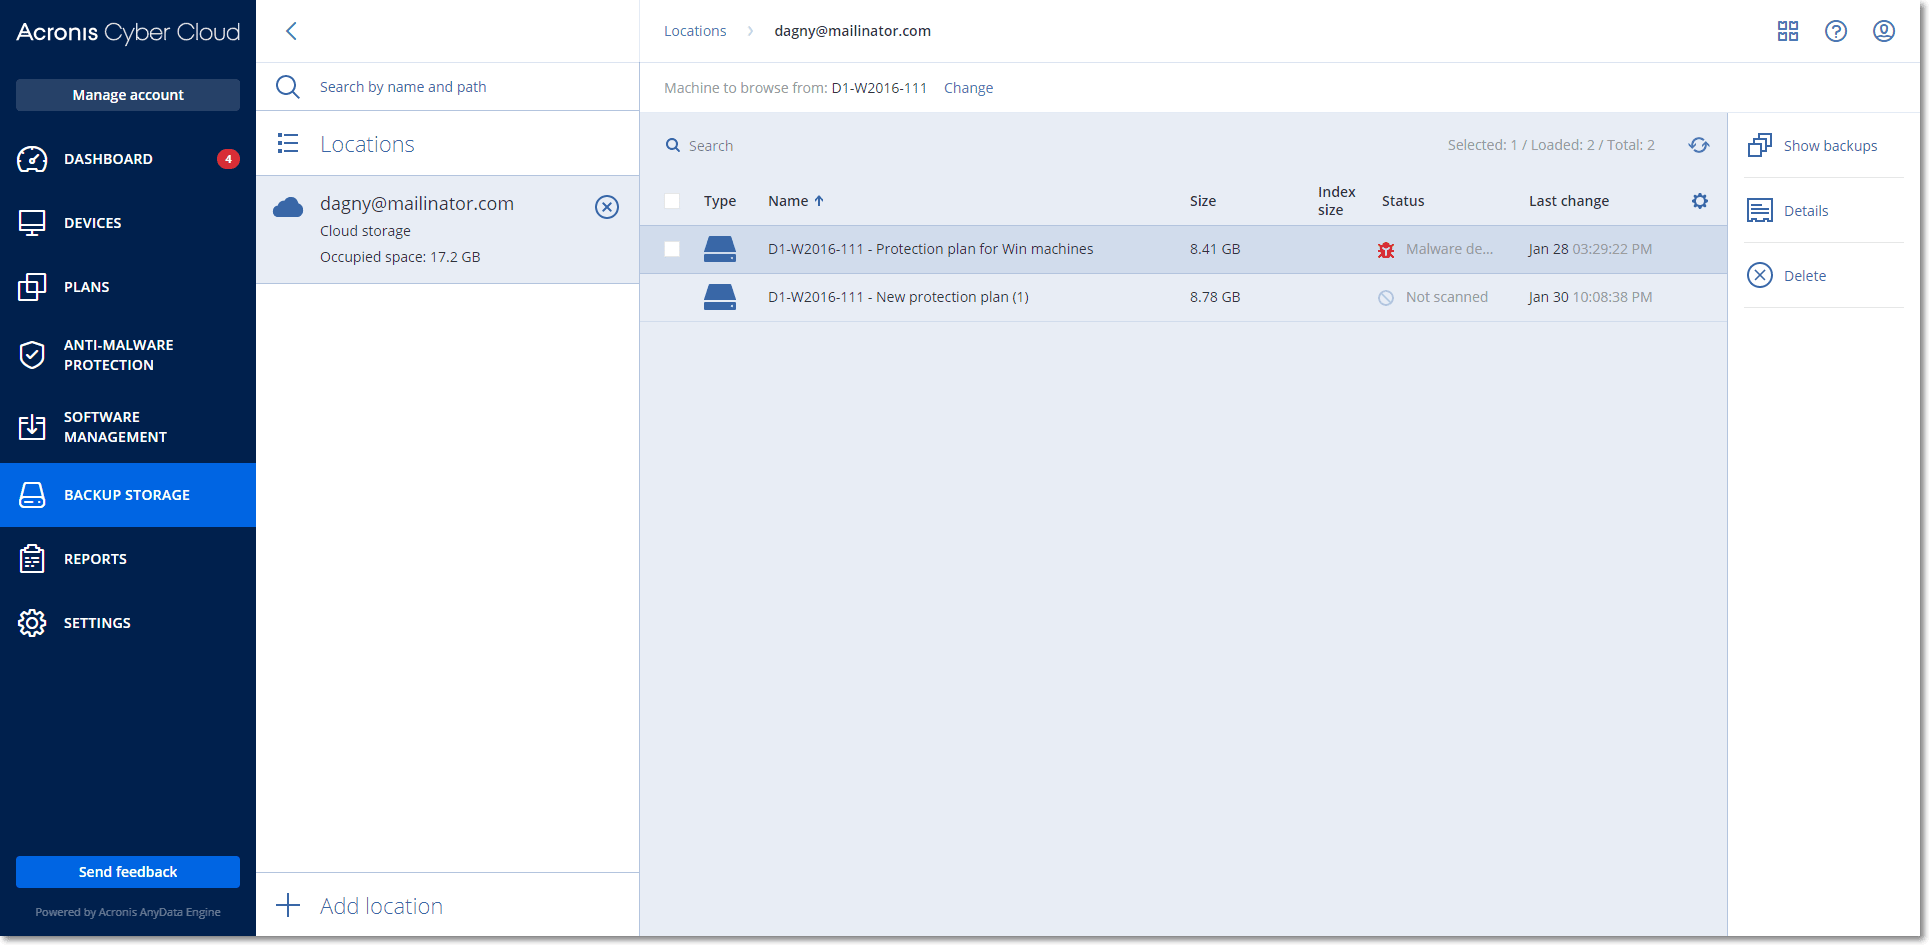This screenshot has height=945, width=1929.
Task: Click the Anti-Malware shield icon
Action: (x=32, y=355)
